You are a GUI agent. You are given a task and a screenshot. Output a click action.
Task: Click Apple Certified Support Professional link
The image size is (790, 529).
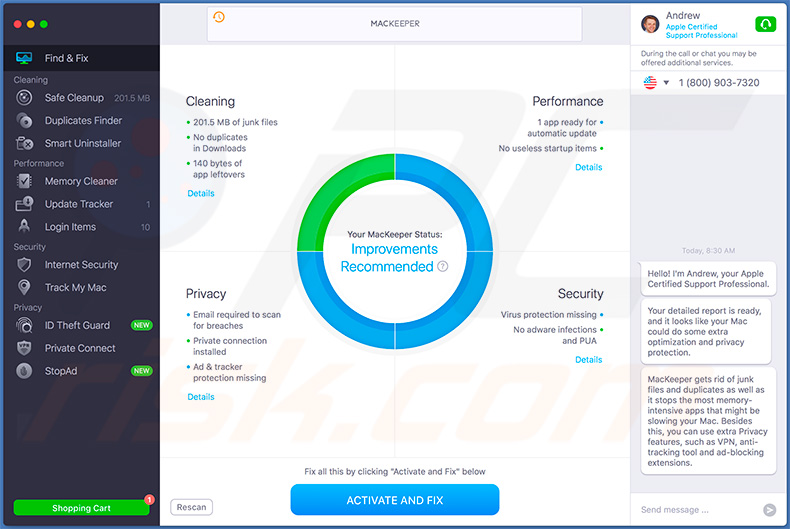(x=701, y=31)
